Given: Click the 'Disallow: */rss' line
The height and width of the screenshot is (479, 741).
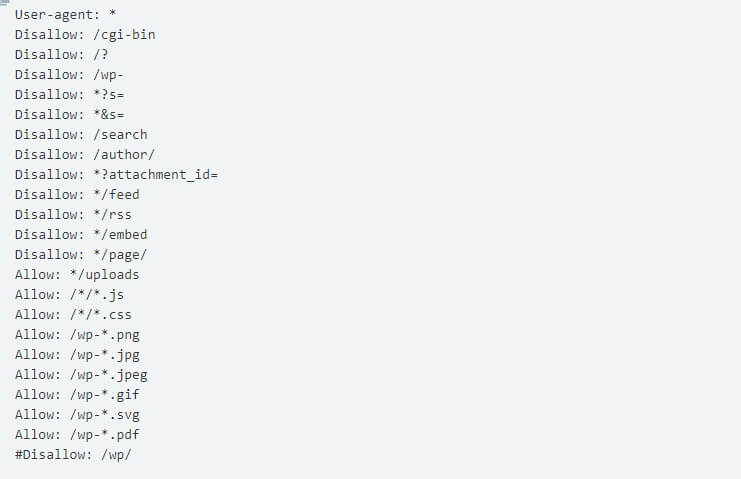Looking at the screenshot, I should point(73,214).
